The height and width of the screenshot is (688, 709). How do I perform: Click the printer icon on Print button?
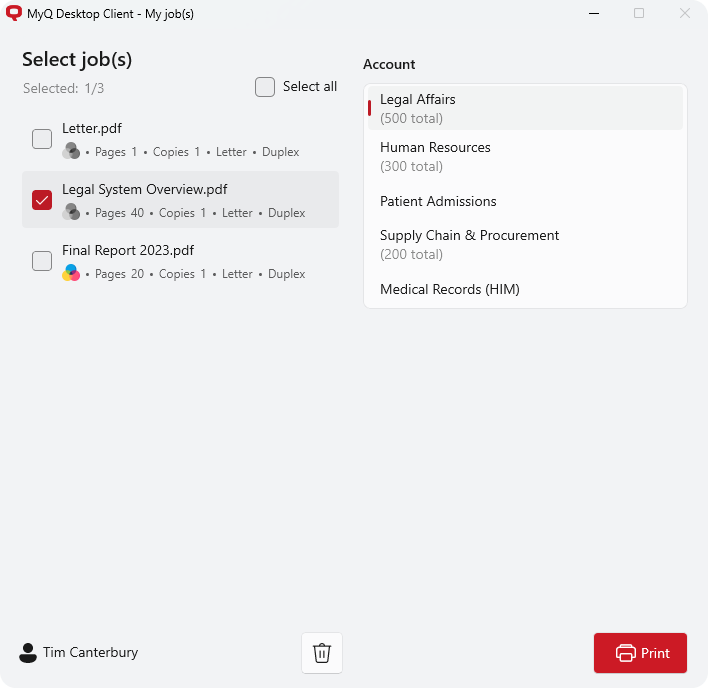[626, 653]
